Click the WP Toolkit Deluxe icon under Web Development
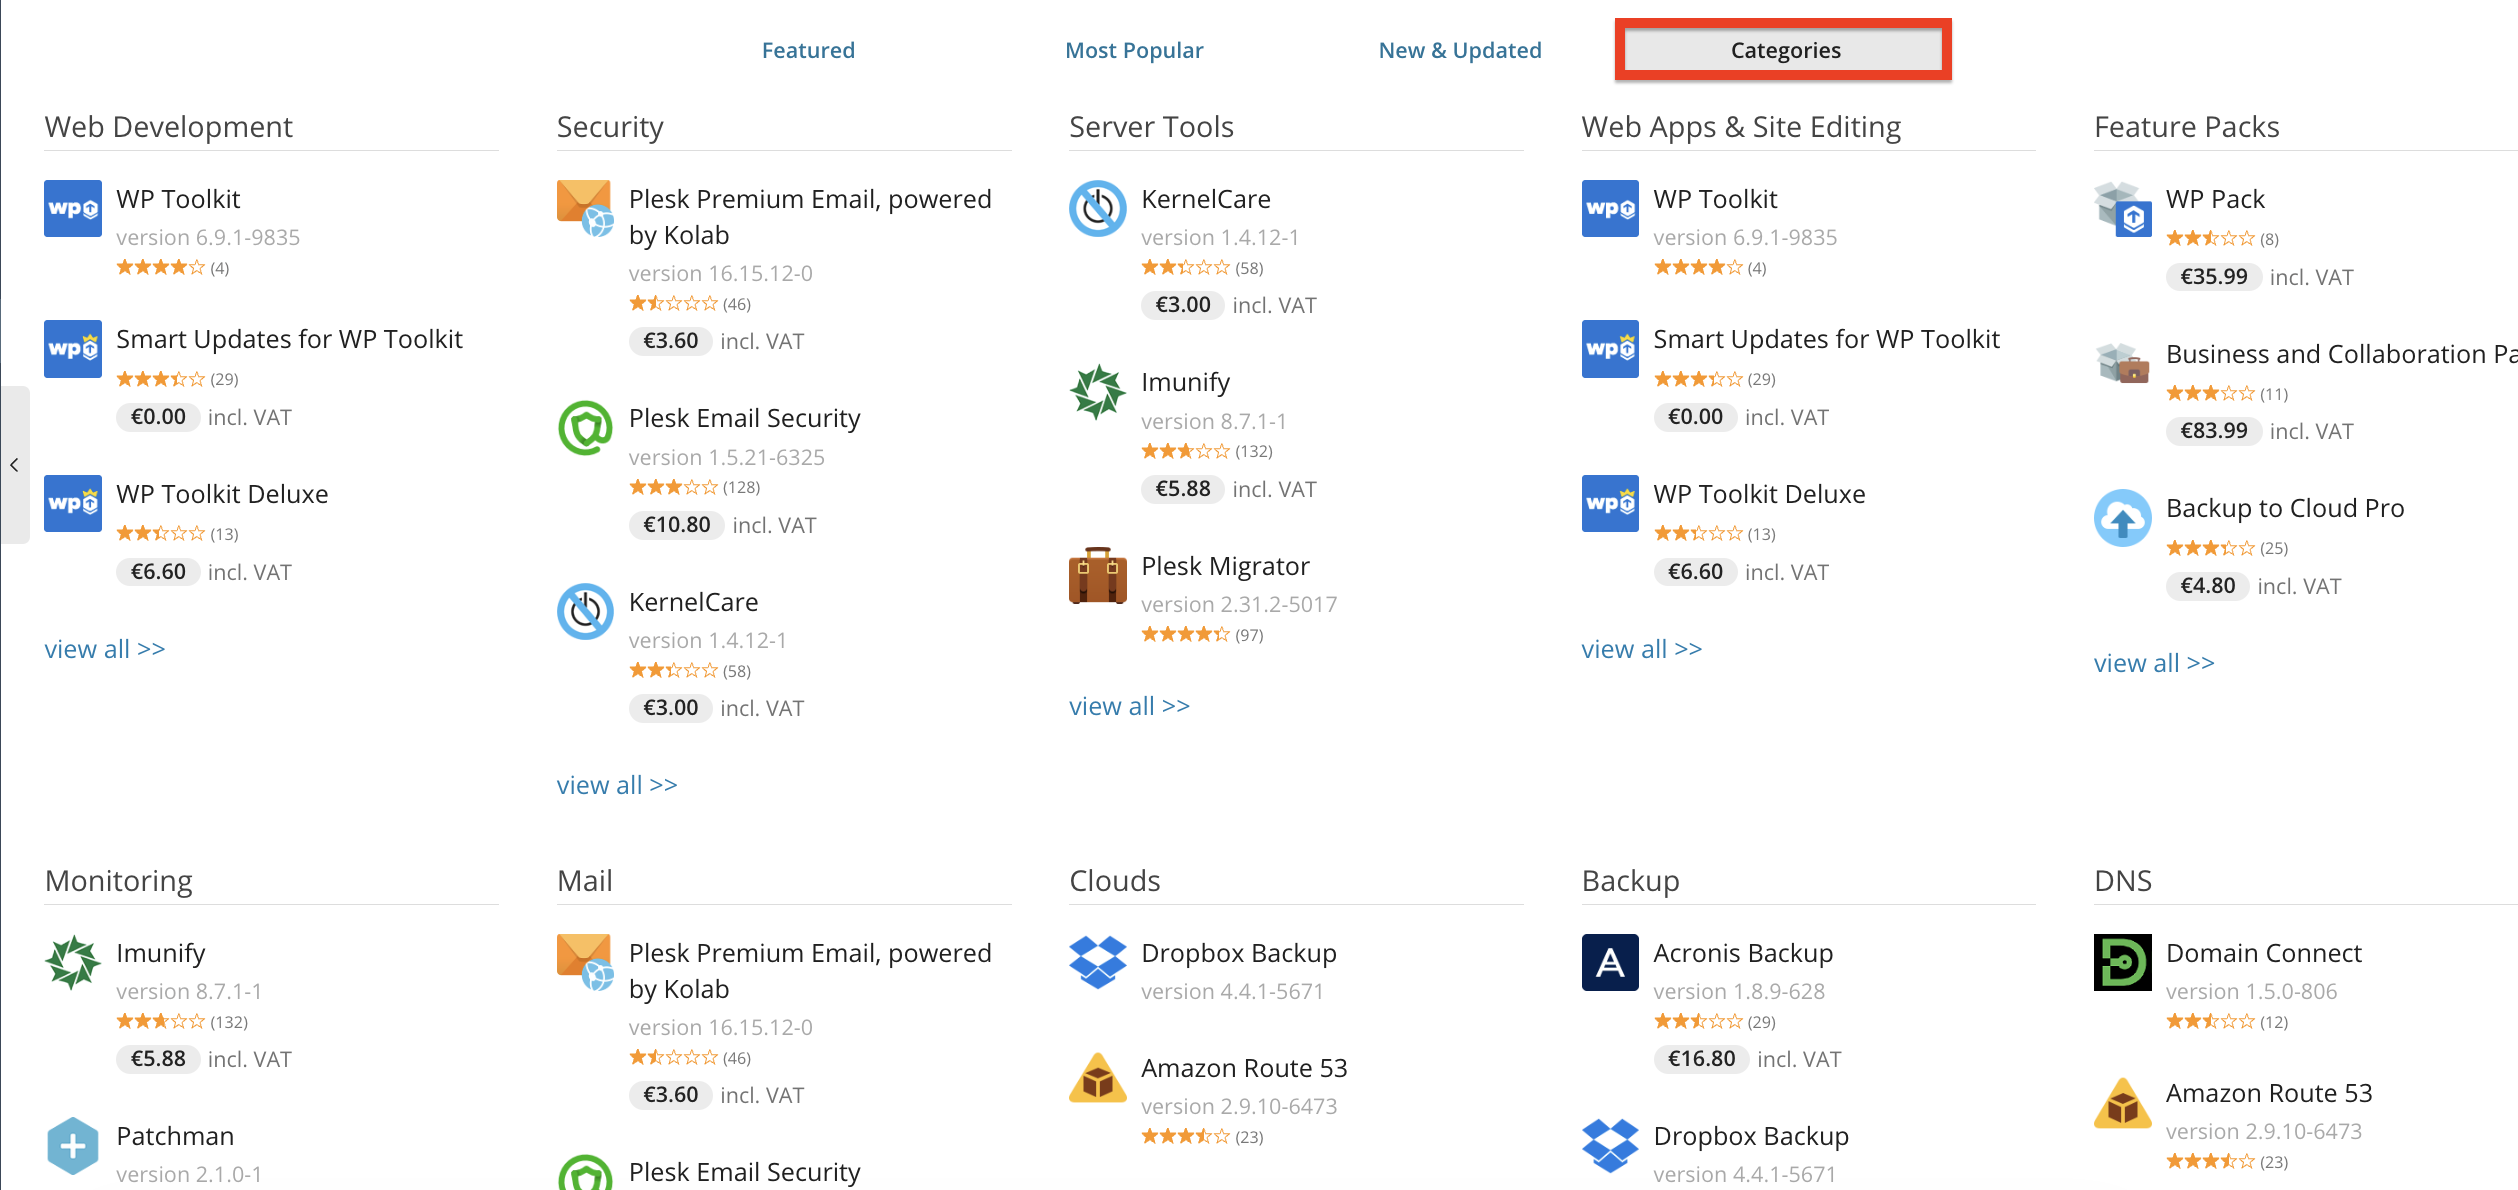 pyautogui.click(x=73, y=503)
